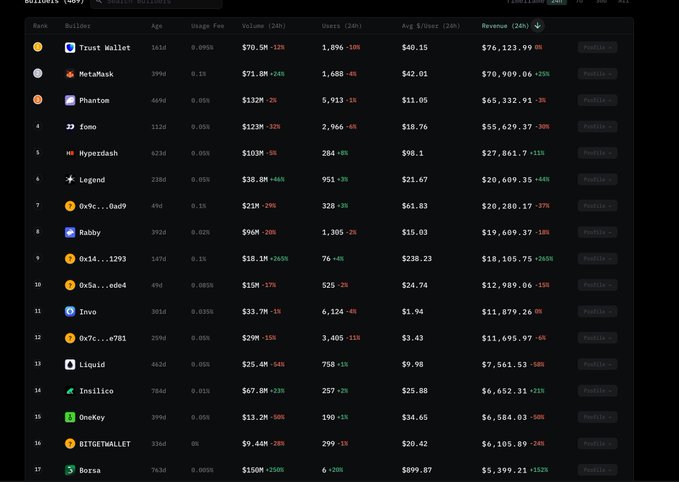This screenshot has height=482, width=679.
Task: Click the question-mark icon for 0x7c...e781
Action: 70,338
